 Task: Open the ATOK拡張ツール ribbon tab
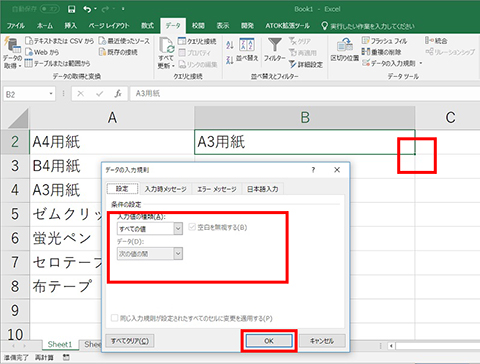click(287, 26)
